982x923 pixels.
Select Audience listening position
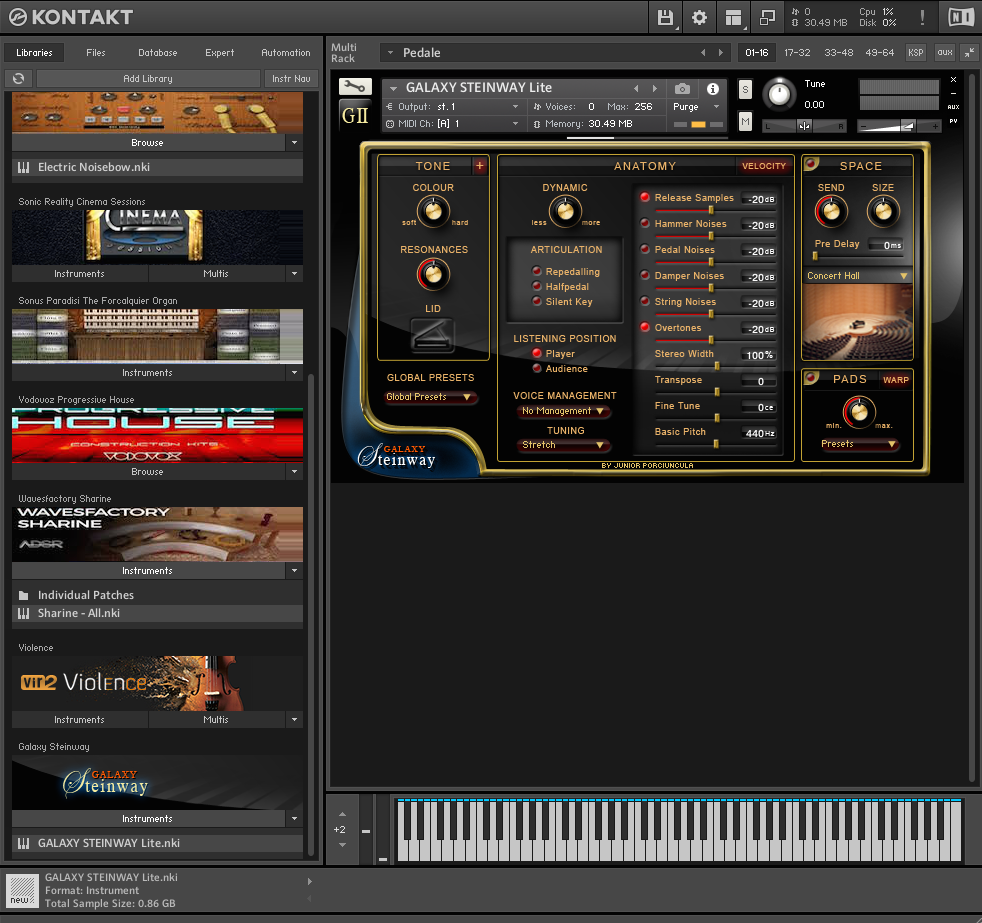coord(537,368)
